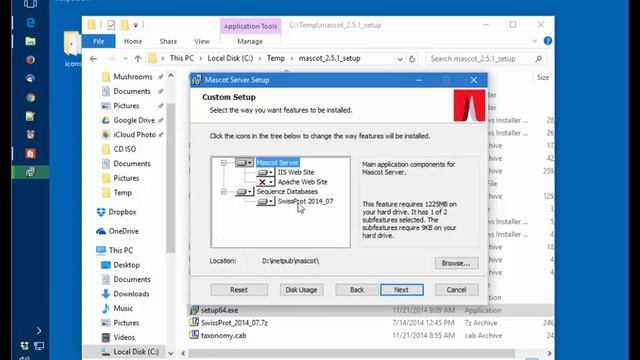Open Downloads under This PC

(131, 294)
